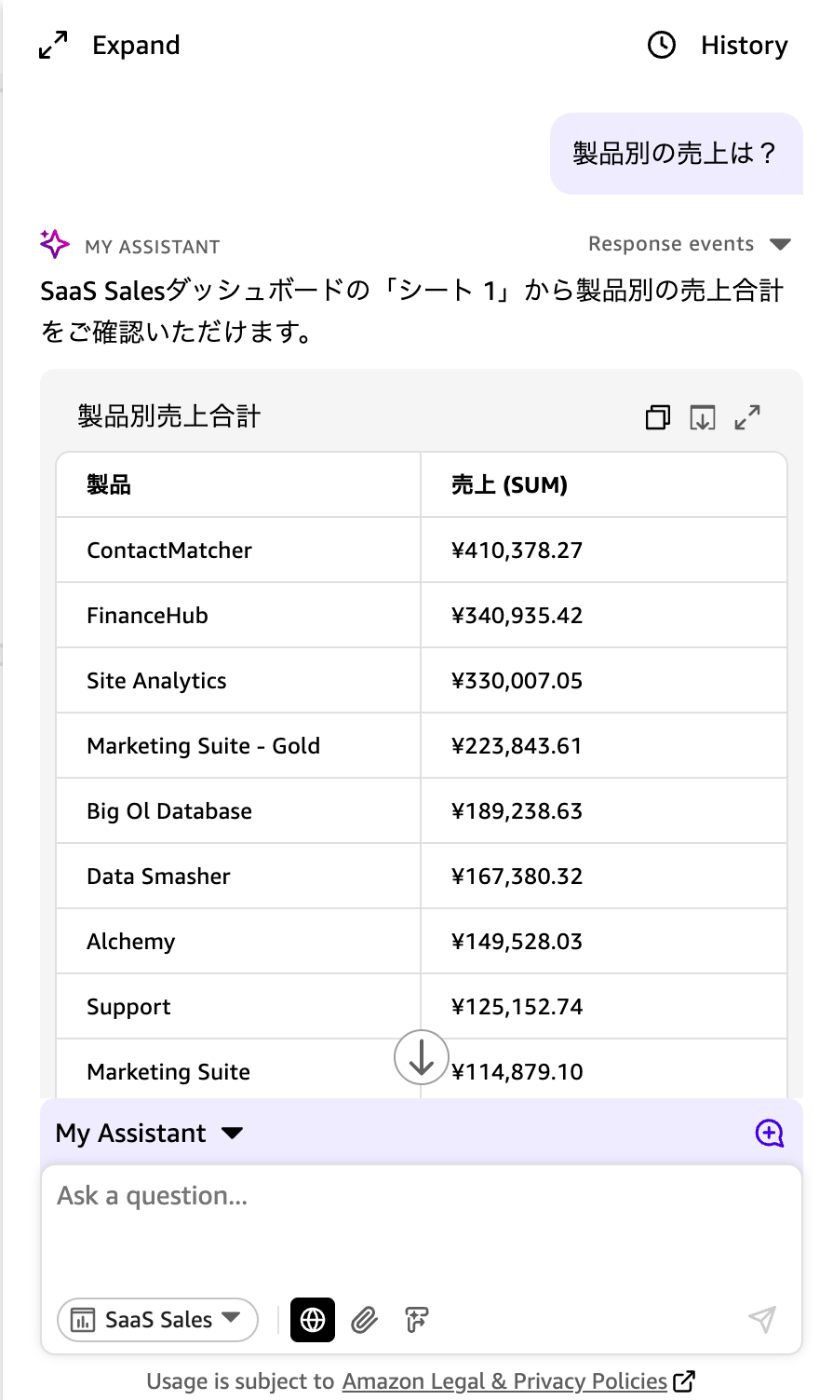Click the 製品 column header

(239, 485)
